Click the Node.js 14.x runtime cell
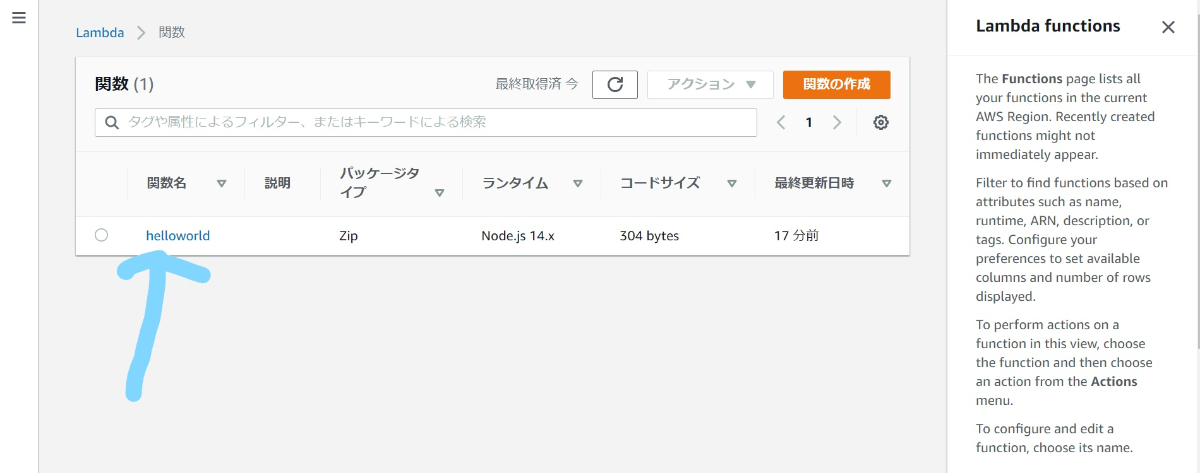 [x=518, y=236]
